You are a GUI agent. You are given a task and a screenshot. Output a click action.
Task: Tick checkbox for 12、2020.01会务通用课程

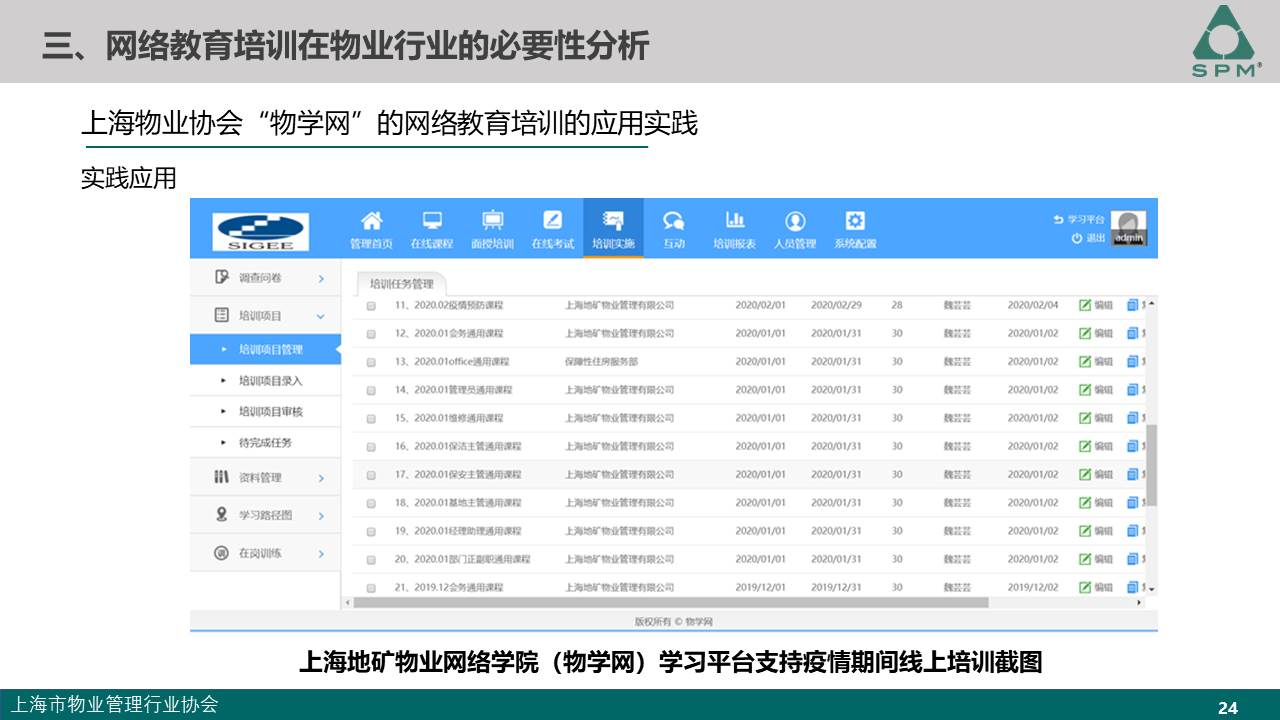tap(371, 334)
